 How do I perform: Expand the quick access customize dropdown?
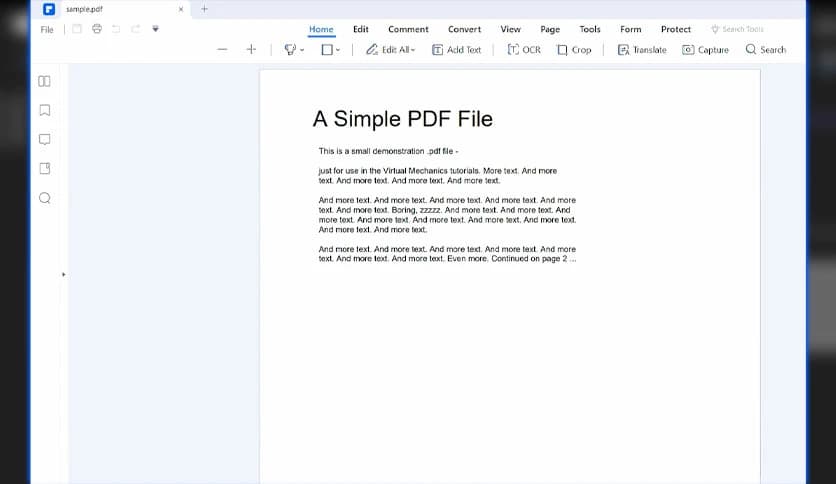point(155,29)
